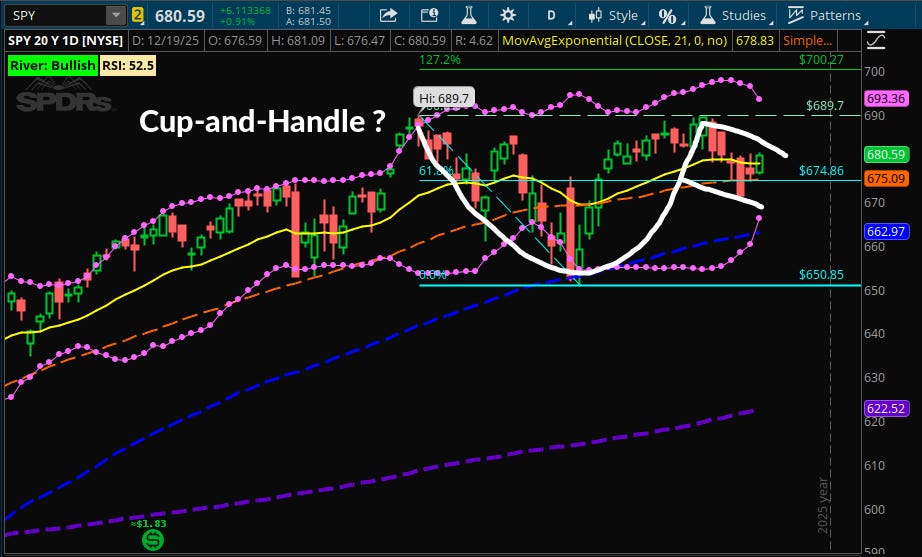Image resolution: width=922 pixels, height=557 pixels.
Task: Open the calendar camera snapshot icon
Action: 429,15
